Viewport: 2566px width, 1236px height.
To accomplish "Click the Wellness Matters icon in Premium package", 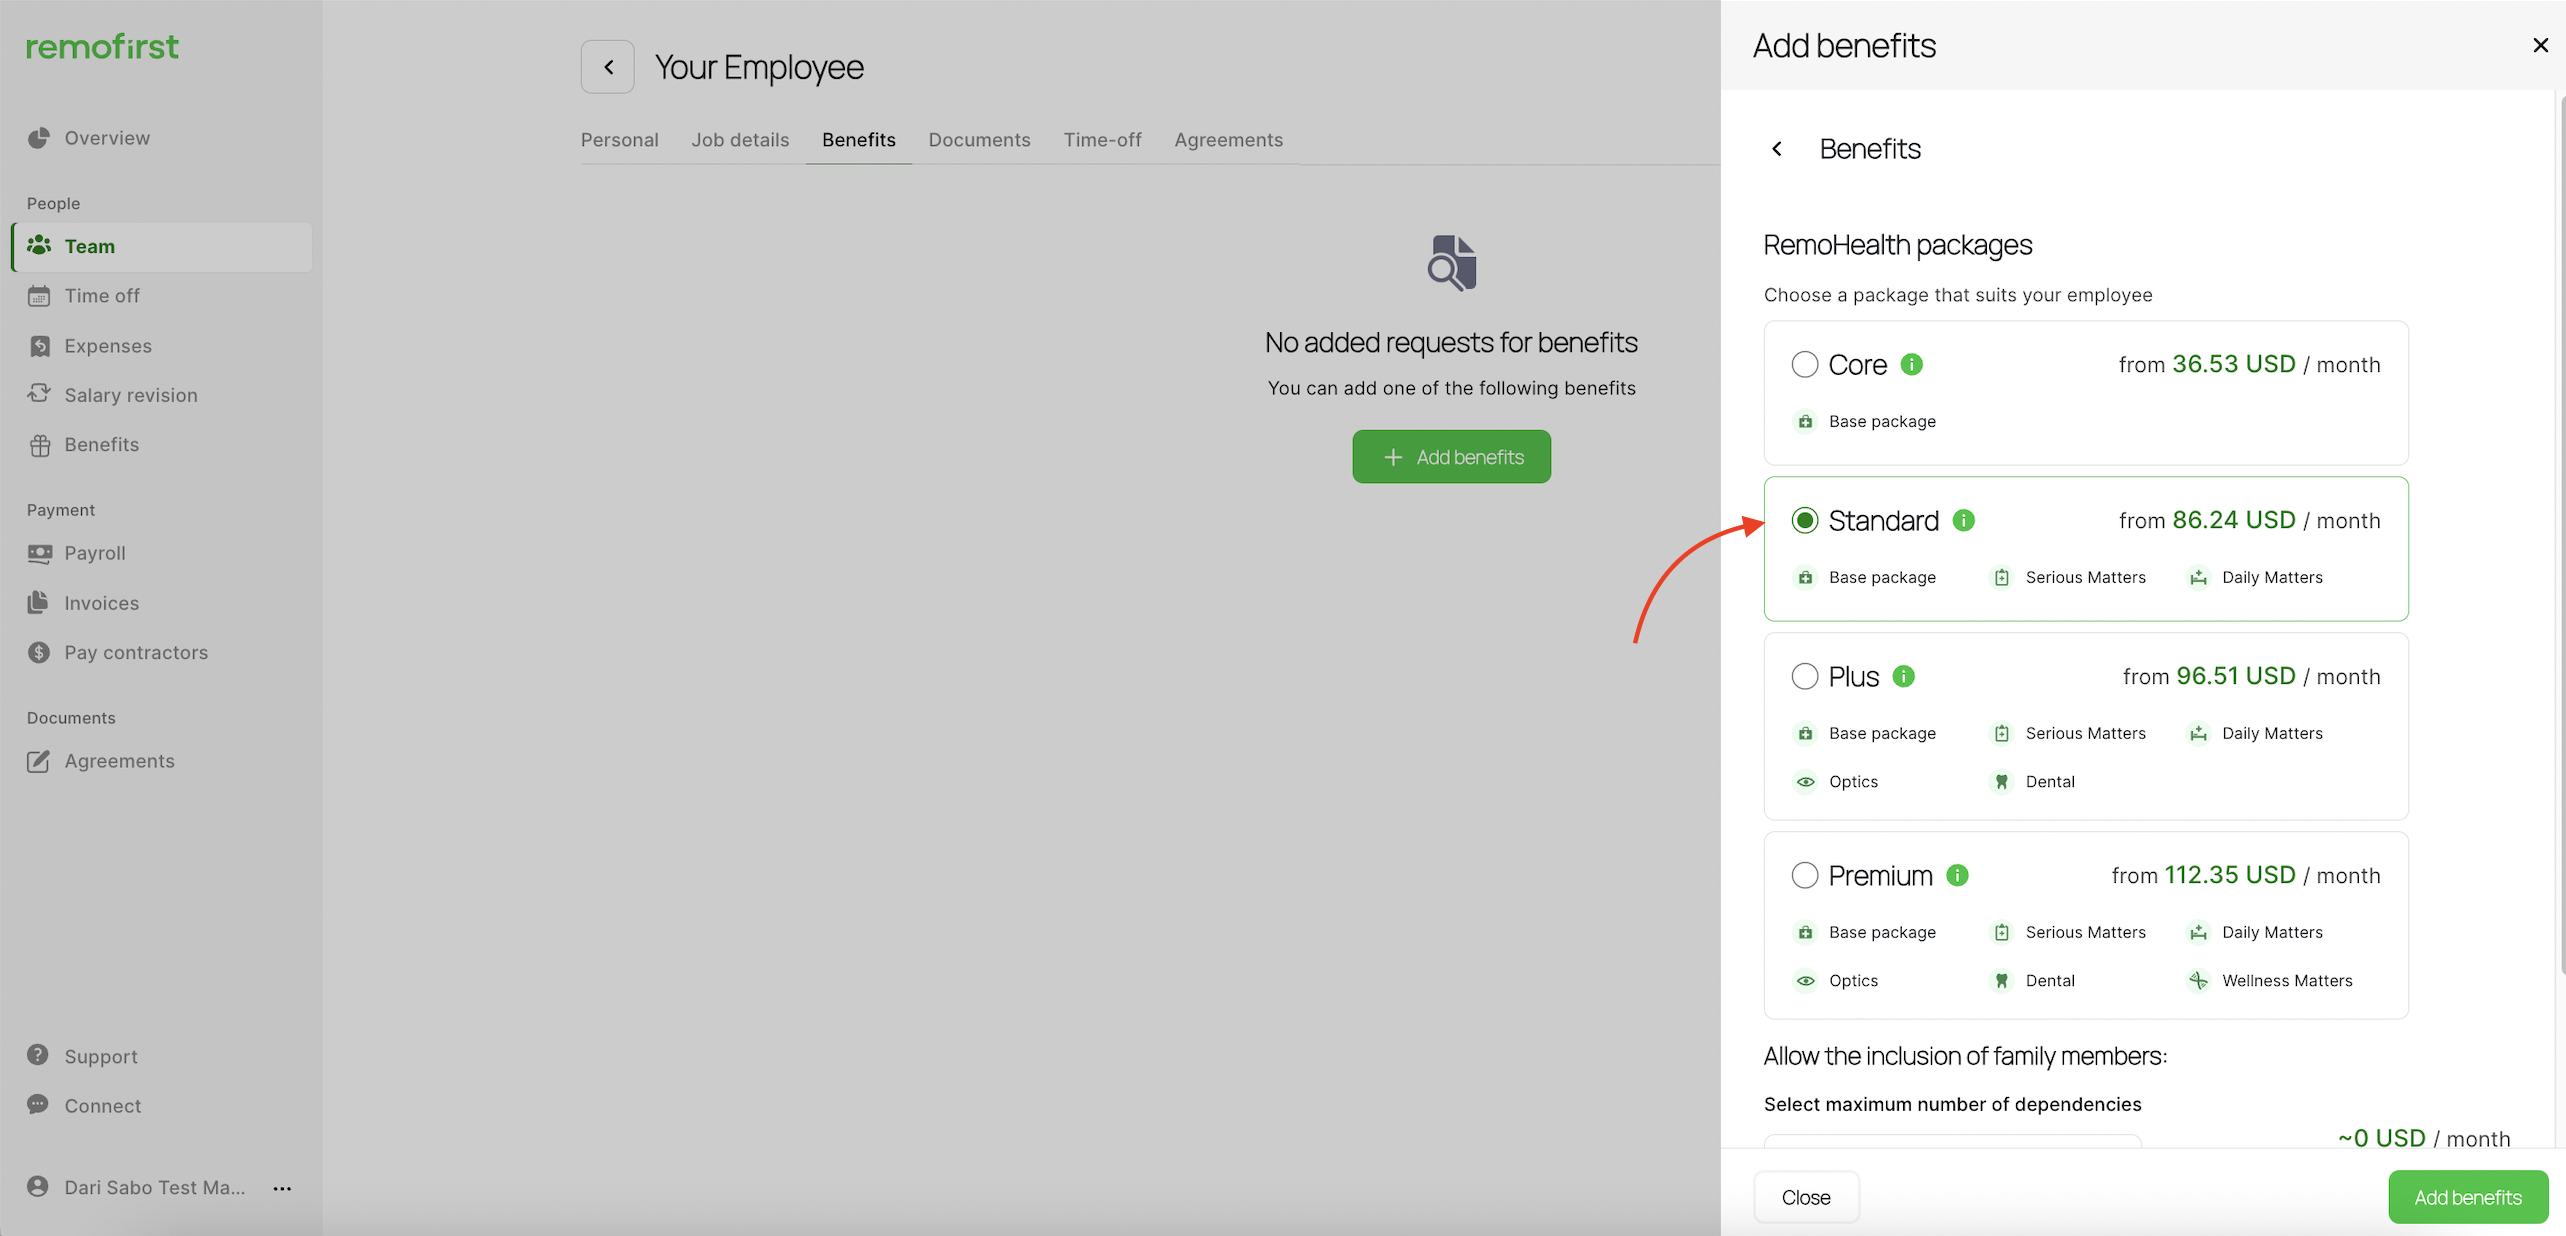I will (2198, 981).
